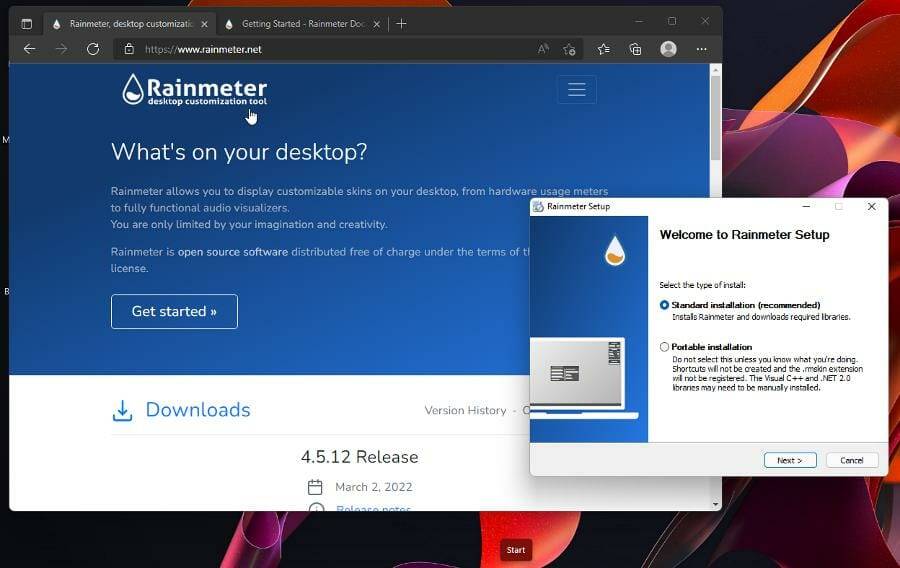Viewport: 900px width, 568px height.
Task: Click Cancel in Rainmeter Setup
Action: (x=852, y=460)
